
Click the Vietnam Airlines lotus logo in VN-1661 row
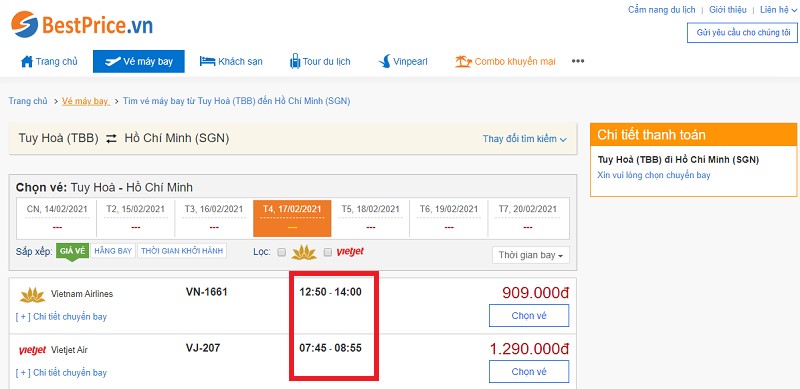[32, 295]
